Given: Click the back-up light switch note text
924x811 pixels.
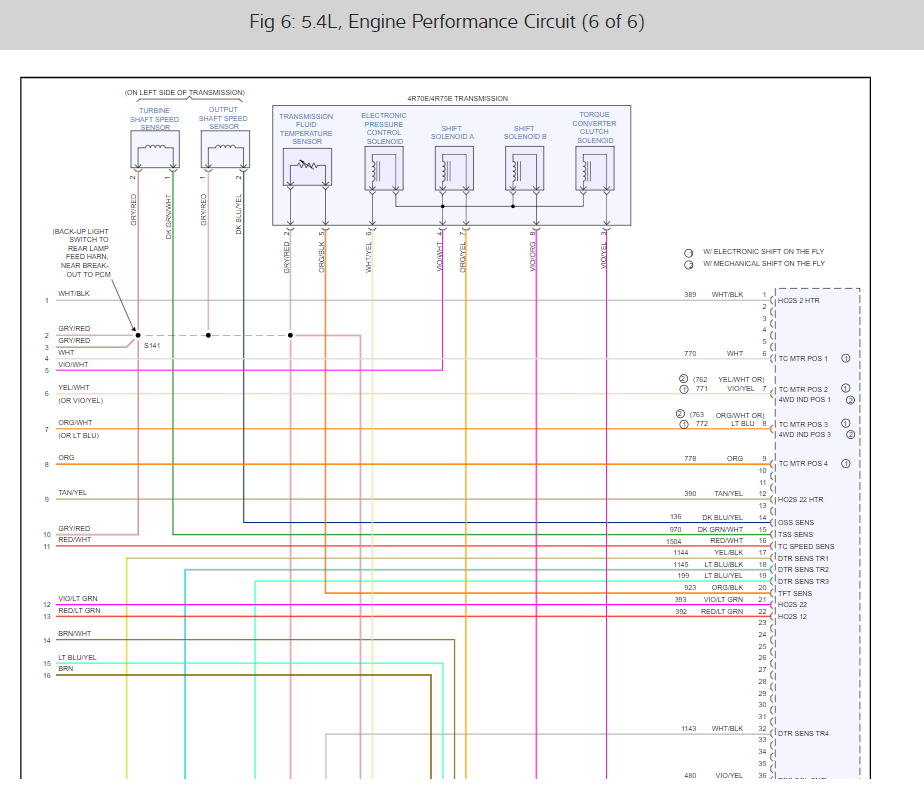Looking at the screenshot, I should (x=82, y=253).
